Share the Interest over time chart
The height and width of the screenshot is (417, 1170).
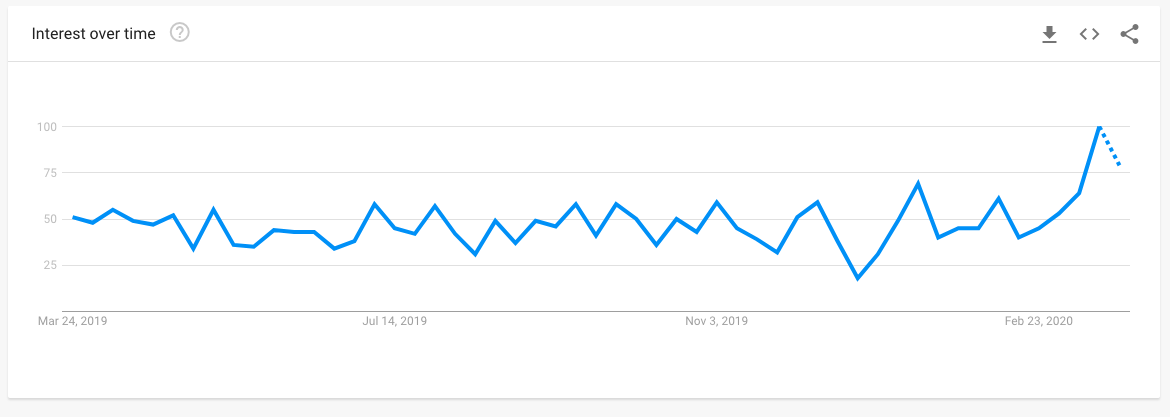pyautogui.click(x=1130, y=34)
